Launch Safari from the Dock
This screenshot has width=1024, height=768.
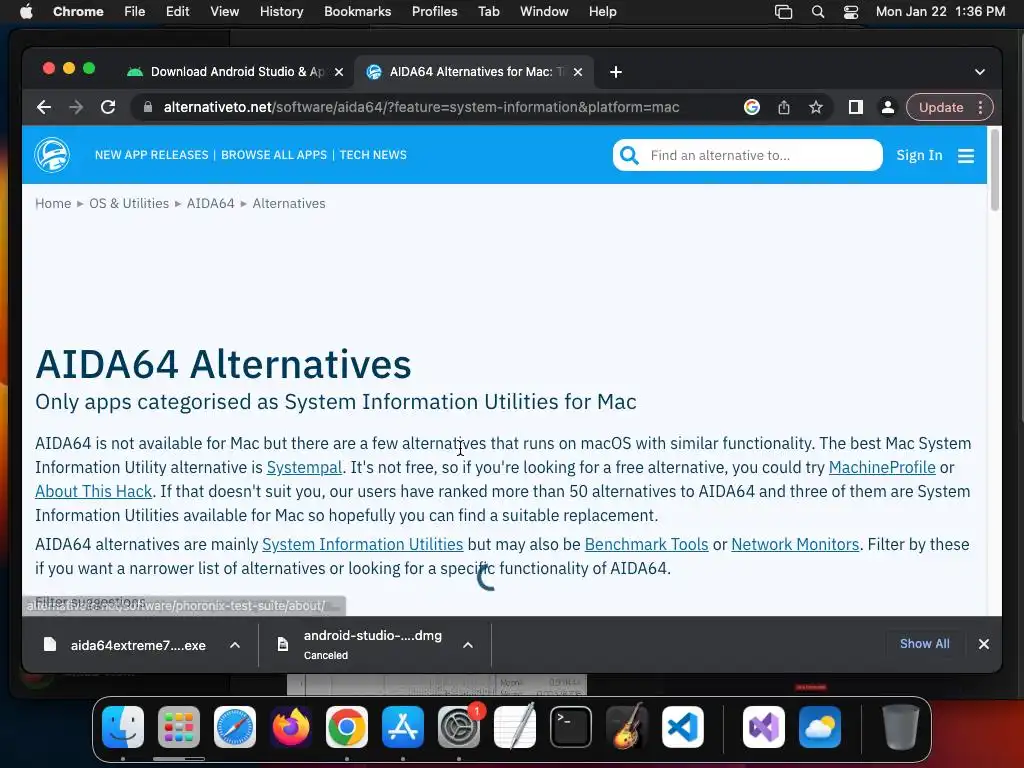[x=234, y=727]
